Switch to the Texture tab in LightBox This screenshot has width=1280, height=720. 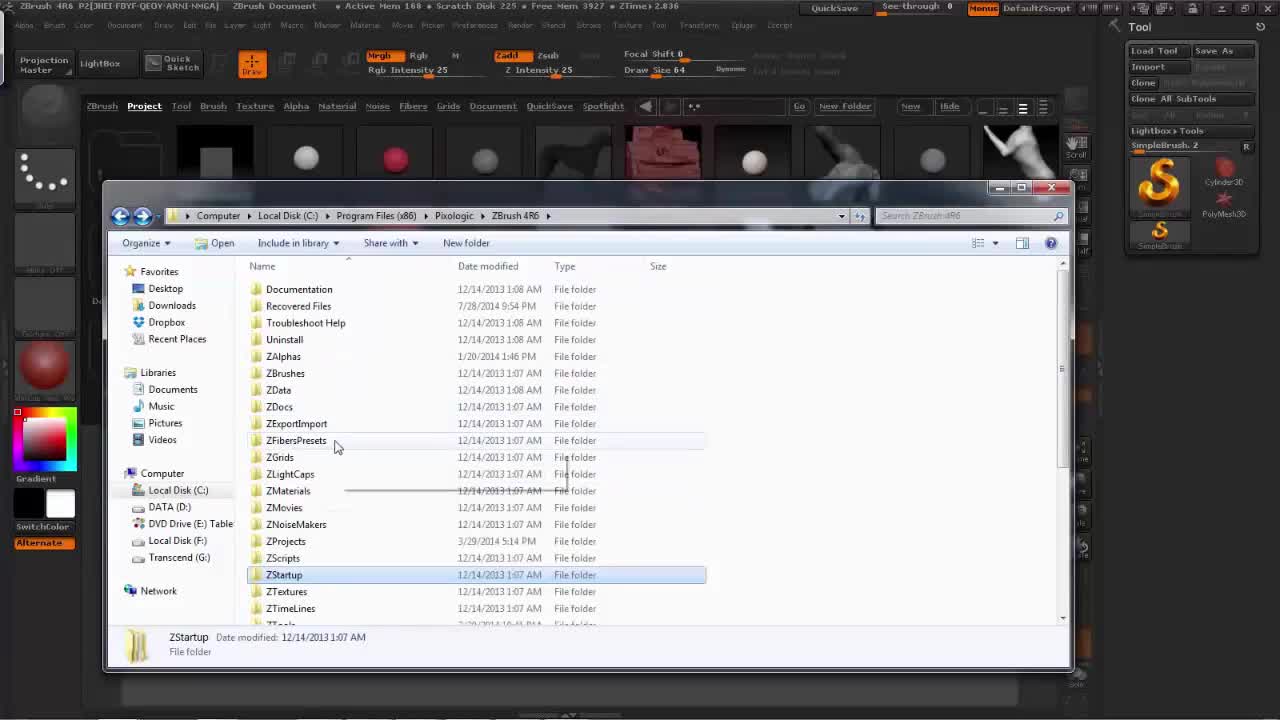(255, 106)
